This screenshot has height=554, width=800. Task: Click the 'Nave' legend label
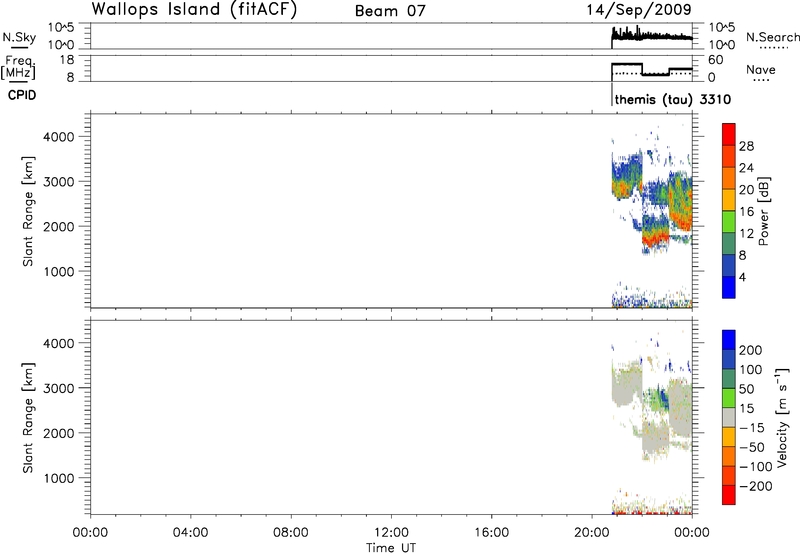pyautogui.click(x=760, y=70)
